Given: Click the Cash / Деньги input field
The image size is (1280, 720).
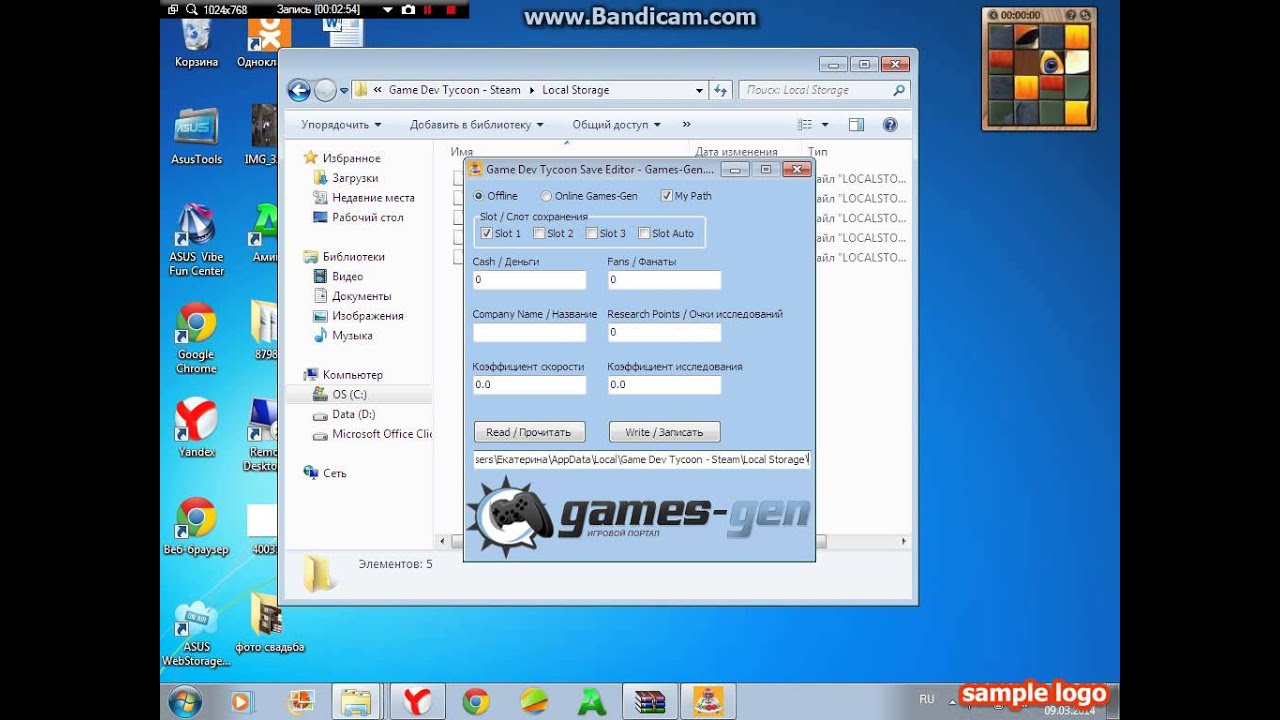Looking at the screenshot, I should (529, 280).
